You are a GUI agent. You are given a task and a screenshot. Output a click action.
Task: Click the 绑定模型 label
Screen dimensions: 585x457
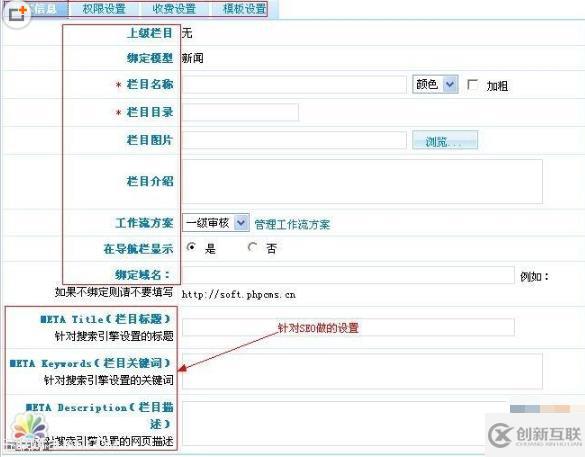coord(150,58)
